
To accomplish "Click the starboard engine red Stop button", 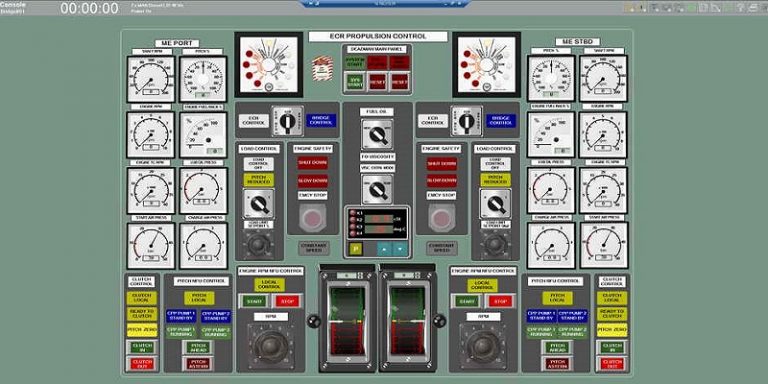I will tap(501, 301).
